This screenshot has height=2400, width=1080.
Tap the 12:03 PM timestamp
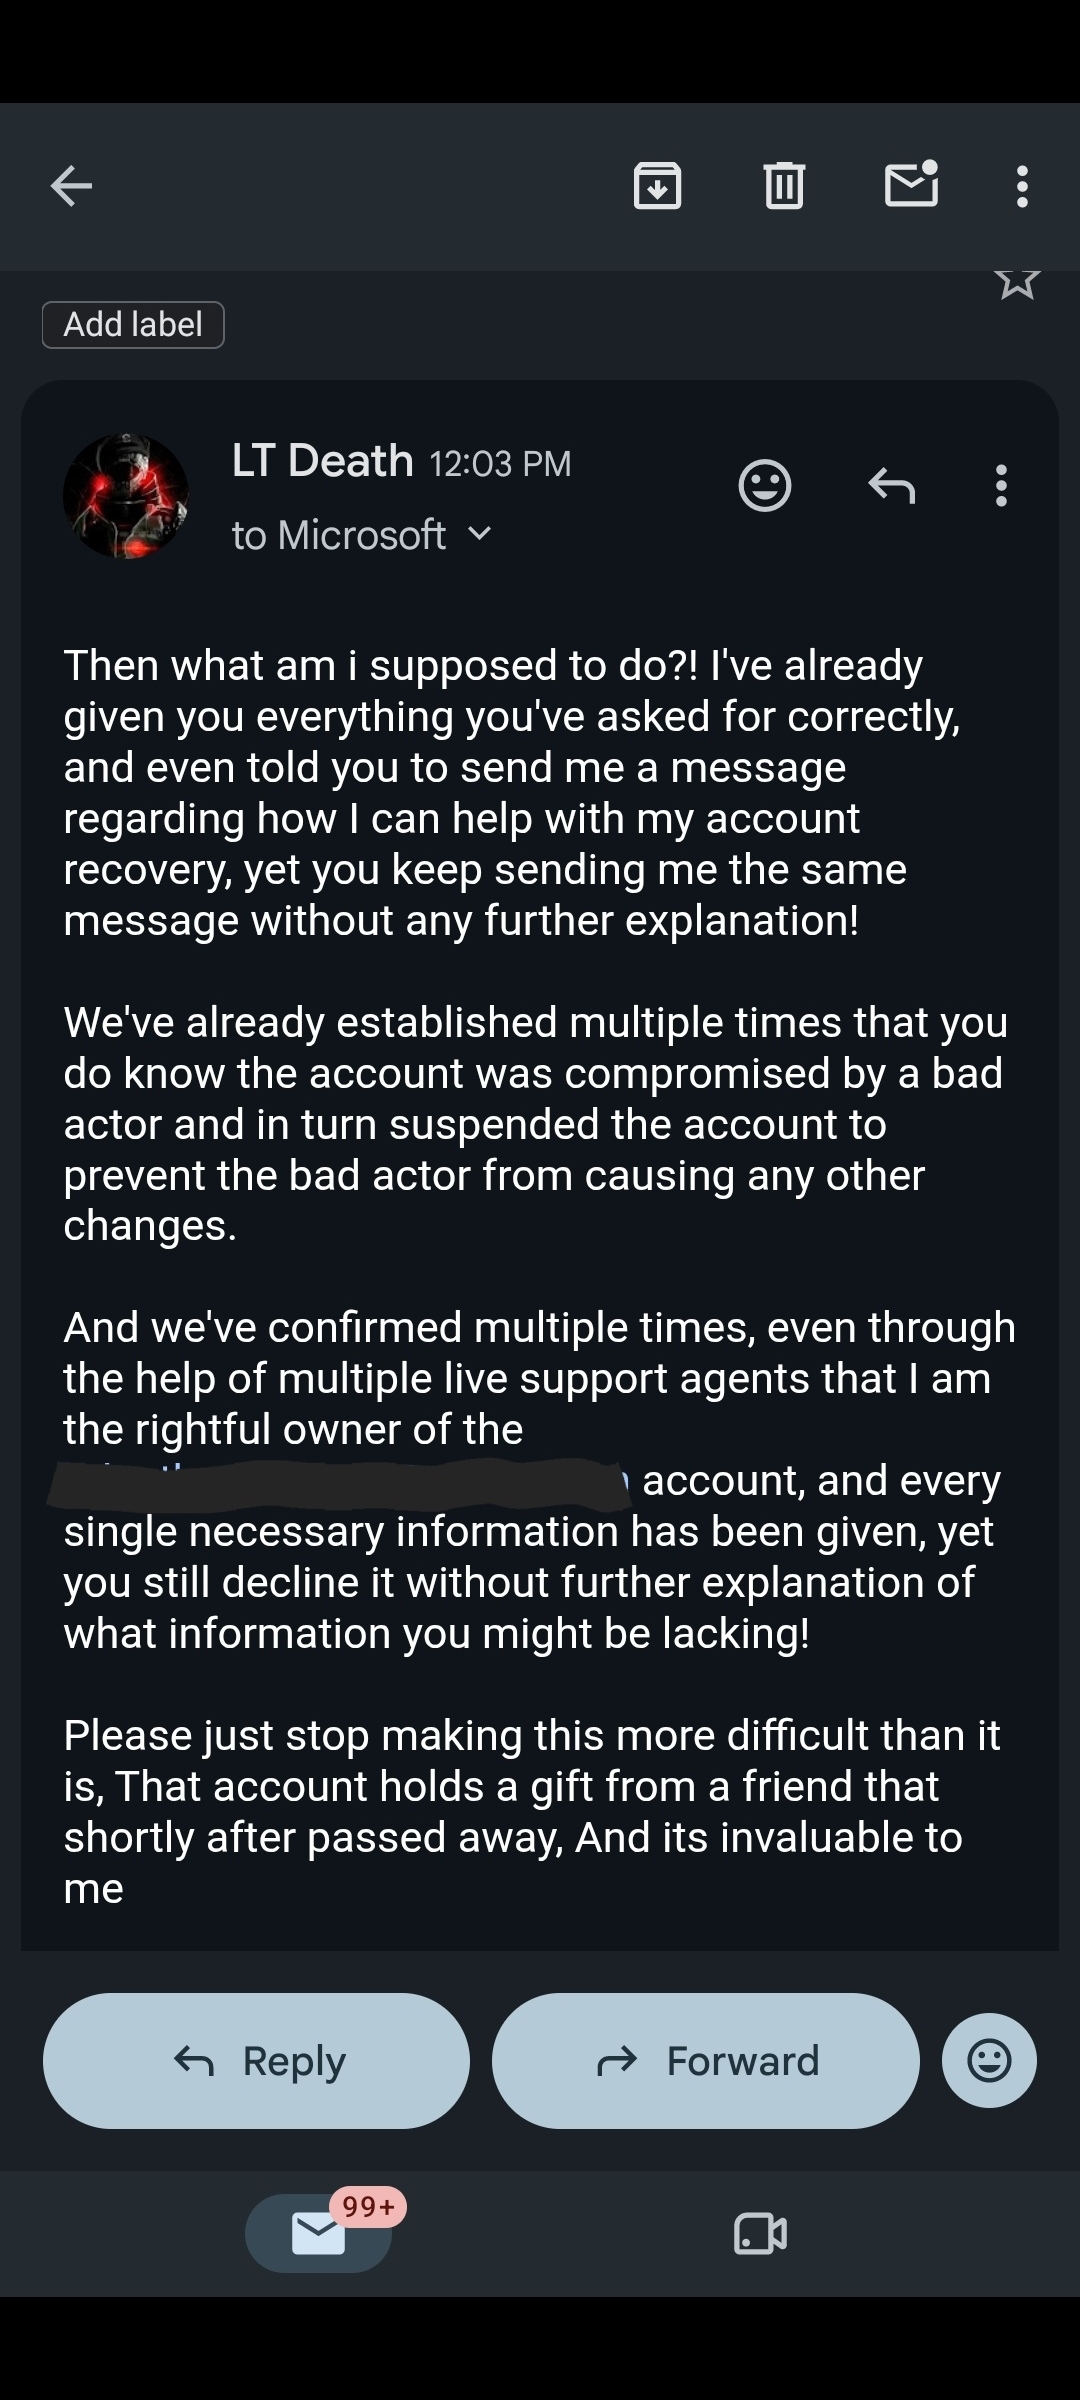click(x=500, y=464)
